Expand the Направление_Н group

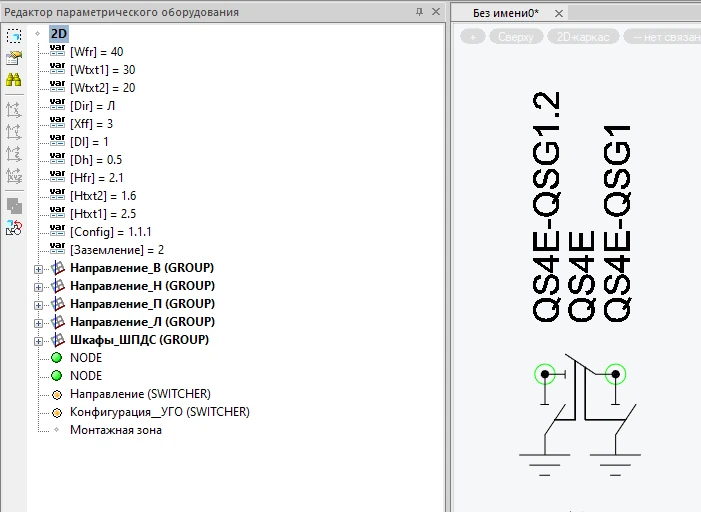39,286
